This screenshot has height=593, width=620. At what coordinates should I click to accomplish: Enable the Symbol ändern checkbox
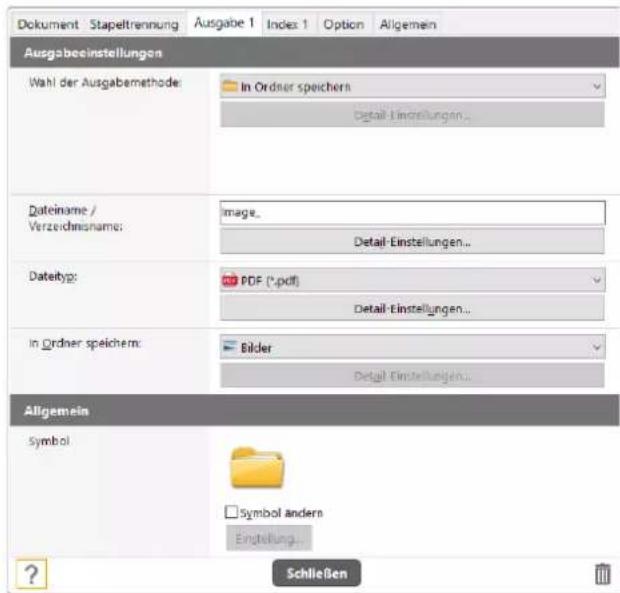coord(231,512)
